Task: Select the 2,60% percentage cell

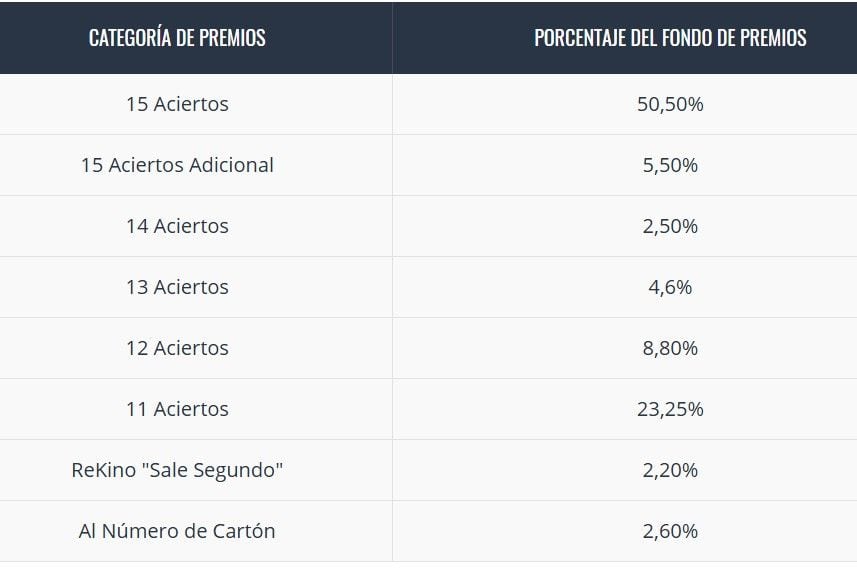Action: tap(670, 531)
